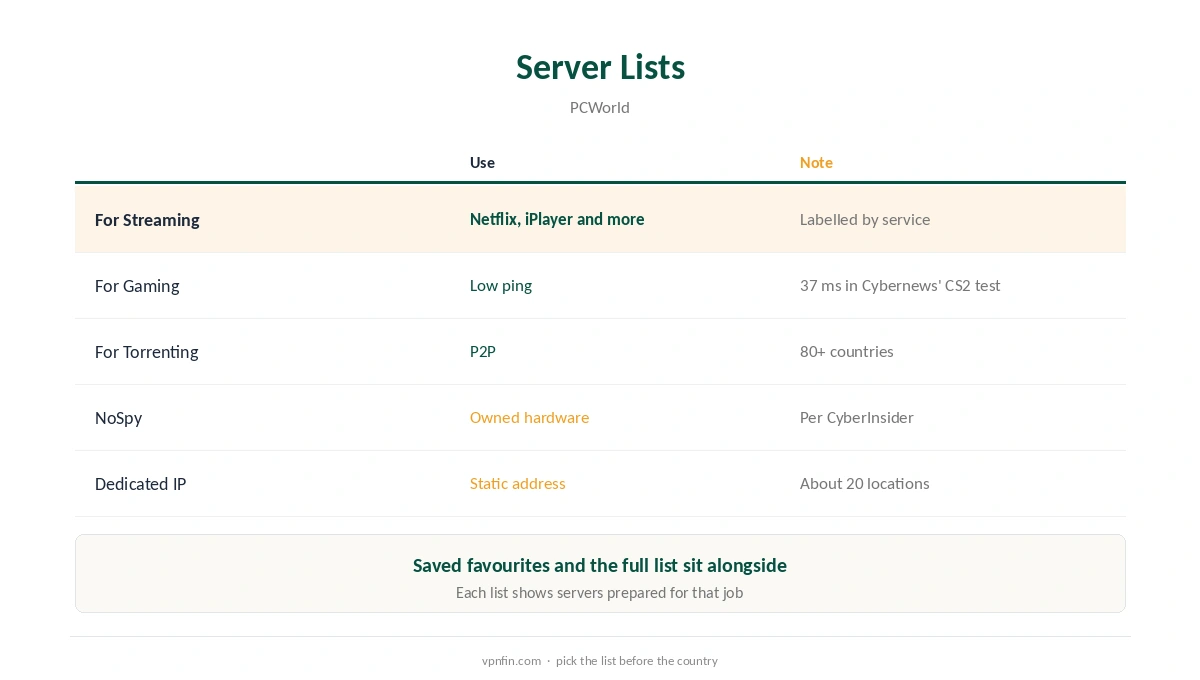Select the 'For Gaming' row label
Viewport: 1200px width, 680px height.
click(137, 286)
